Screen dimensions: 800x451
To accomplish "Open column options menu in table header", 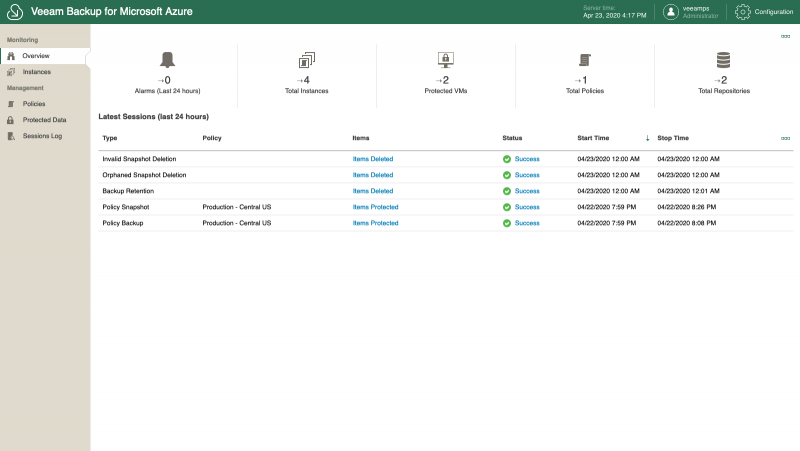I will [x=785, y=138].
